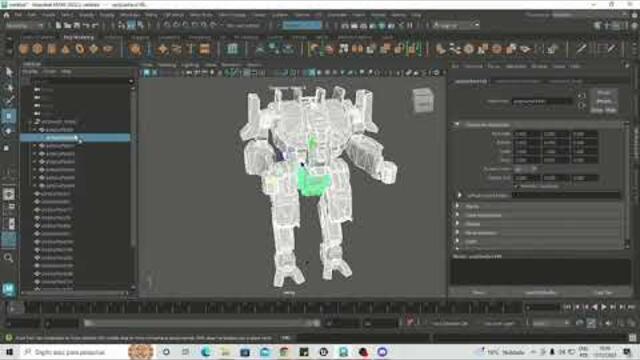Activate the Scale tool in toolbox
Image resolution: width=640 pixels, height=360 pixels.
pyautogui.click(x=7, y=148)
